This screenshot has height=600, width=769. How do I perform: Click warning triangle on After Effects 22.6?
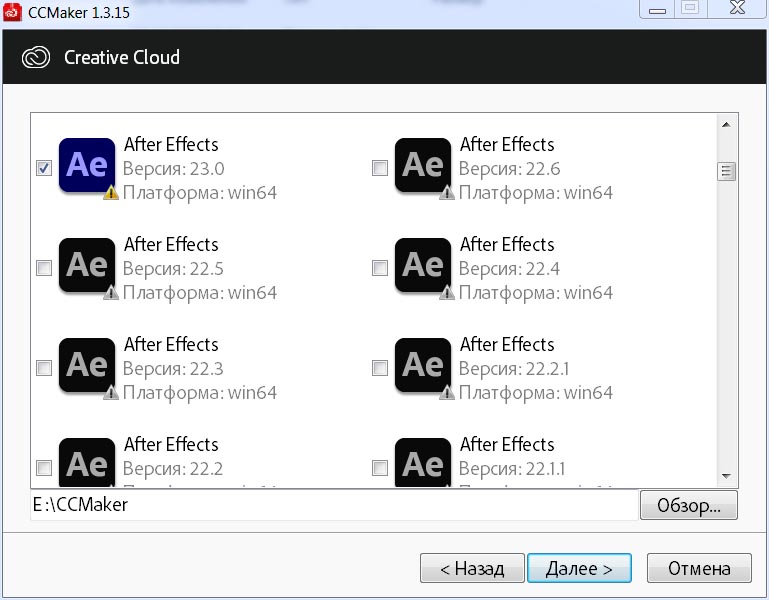(x=447, y=193)
